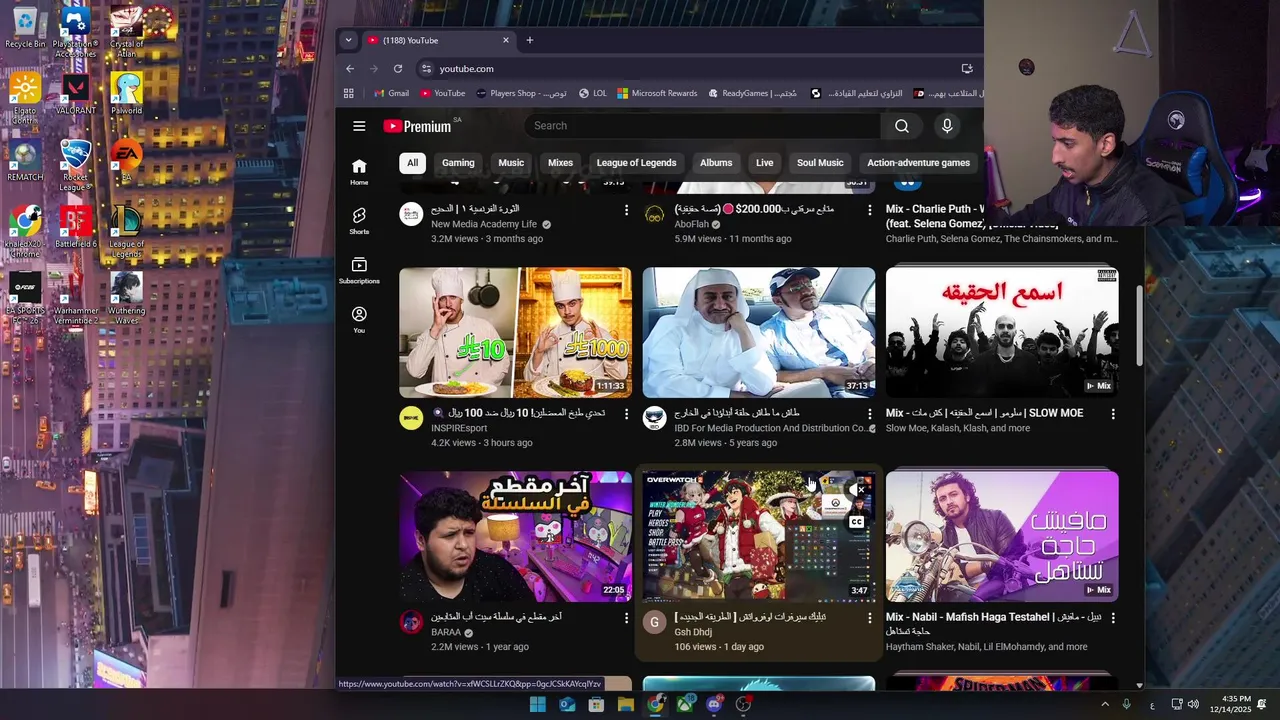
Task: Show hidden icons in the system tray
Action: pyautogui.click(x=1105, y=704)
